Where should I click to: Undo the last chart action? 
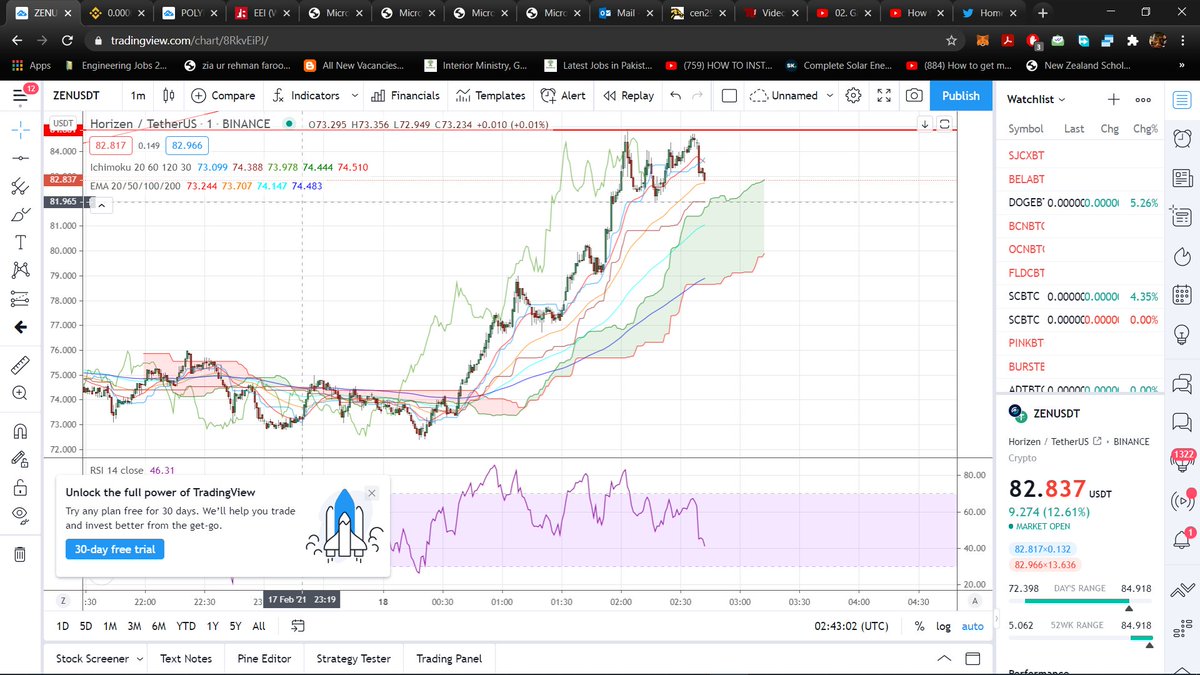click(x=676, y=95)
